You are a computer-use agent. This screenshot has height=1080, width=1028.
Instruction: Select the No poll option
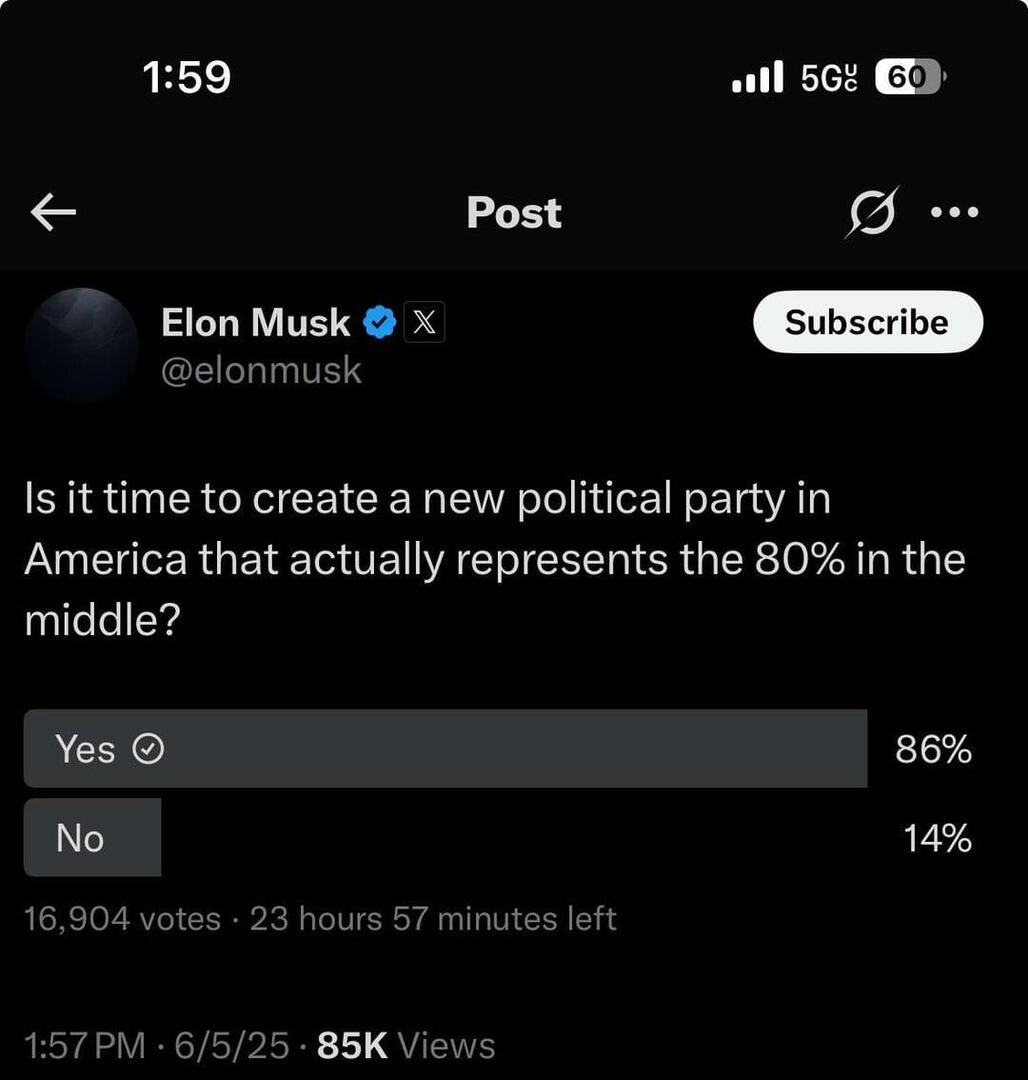coord(92,838)
